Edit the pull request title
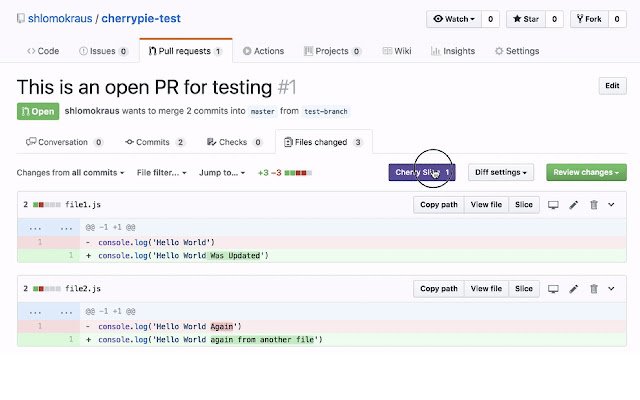This screenshot has width=640, height=400. (x=612, y=86)
